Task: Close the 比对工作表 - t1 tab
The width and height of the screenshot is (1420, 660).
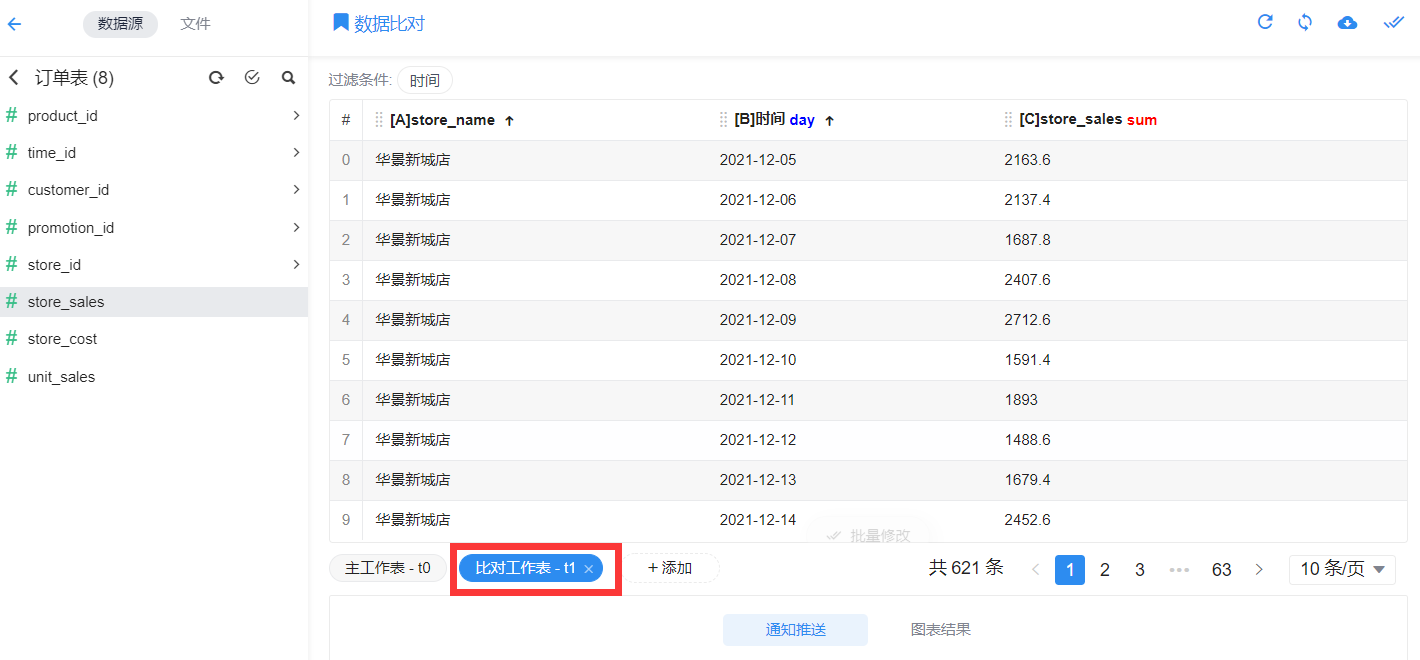Action: 589,569
